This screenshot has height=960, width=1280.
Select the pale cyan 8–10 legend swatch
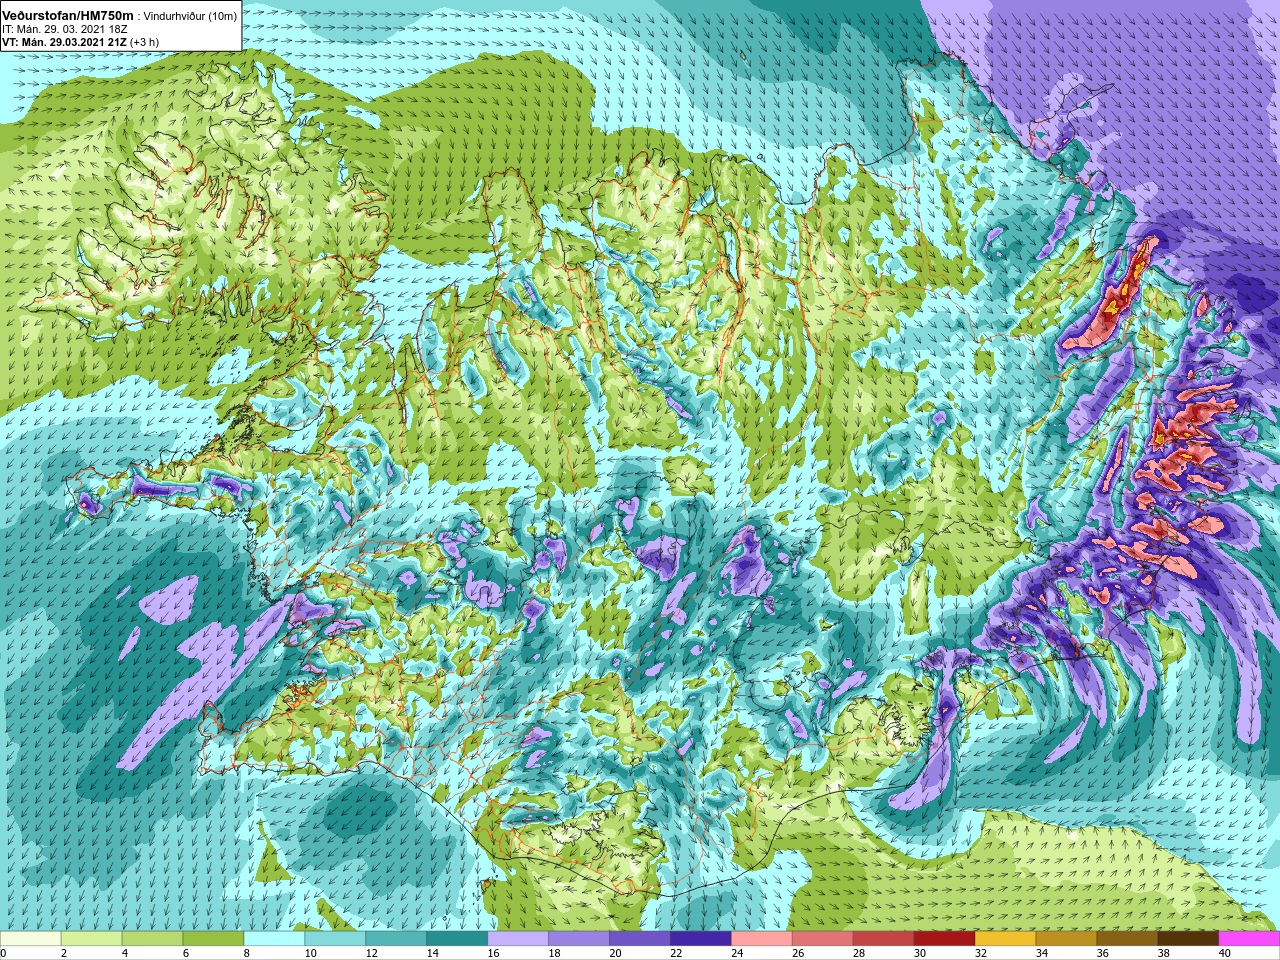274,938
